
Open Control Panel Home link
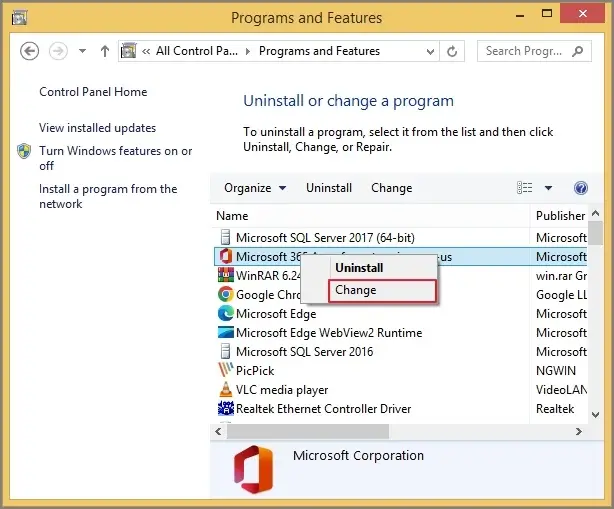[x=93, y=92]
